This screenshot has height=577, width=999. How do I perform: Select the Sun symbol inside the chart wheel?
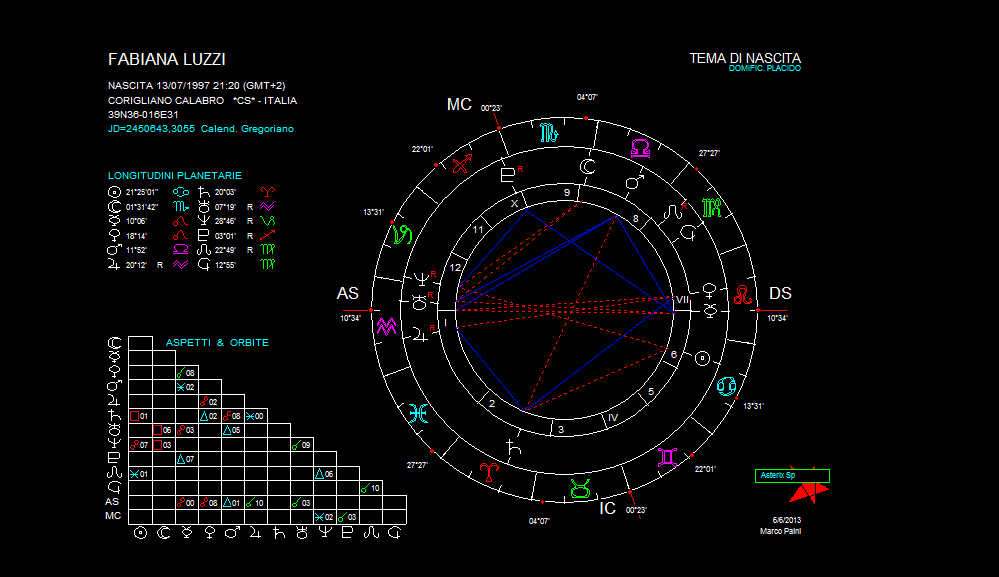click(703, 357)
